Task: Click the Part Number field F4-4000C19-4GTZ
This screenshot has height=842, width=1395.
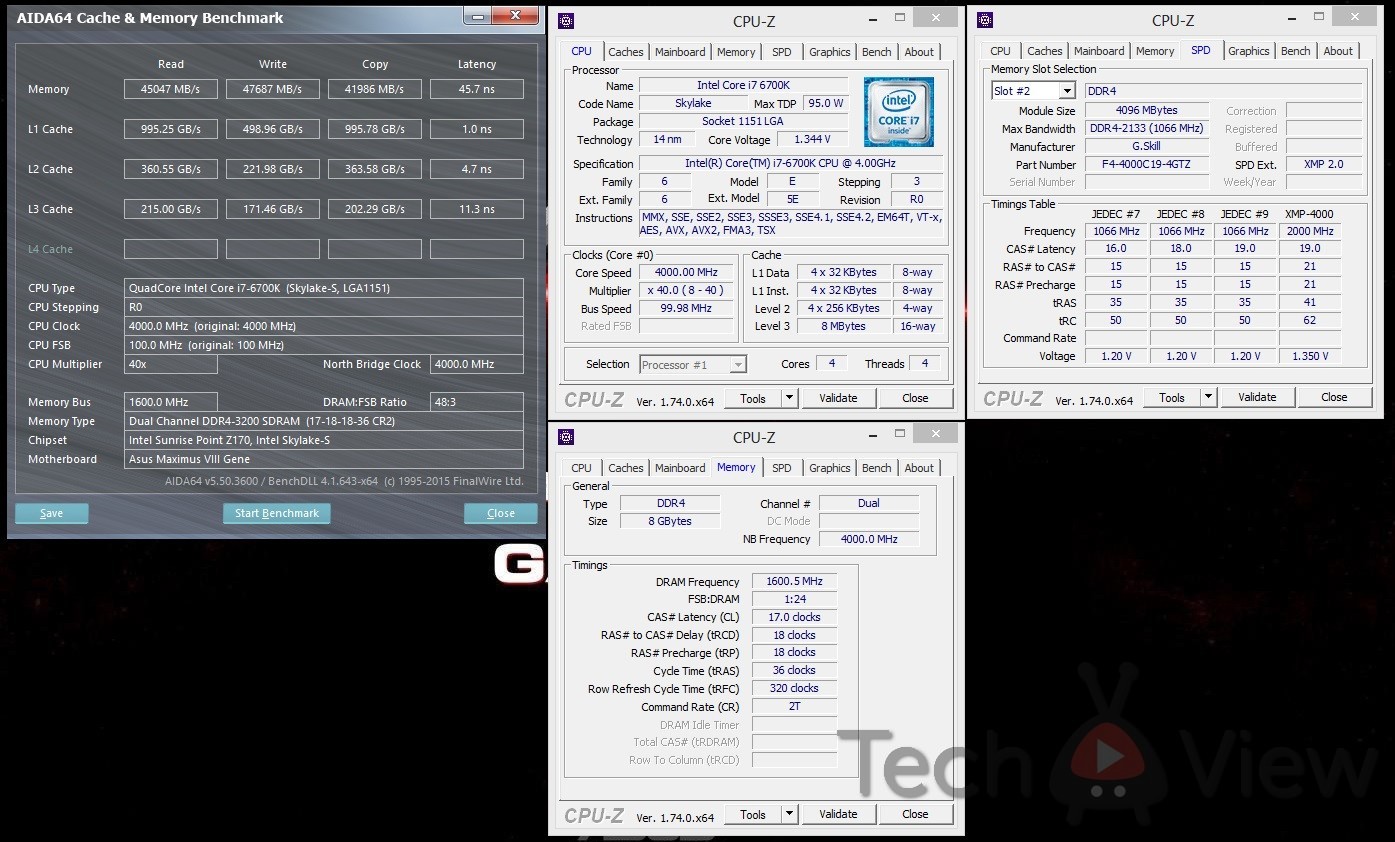Action: tap(1146, 165)
